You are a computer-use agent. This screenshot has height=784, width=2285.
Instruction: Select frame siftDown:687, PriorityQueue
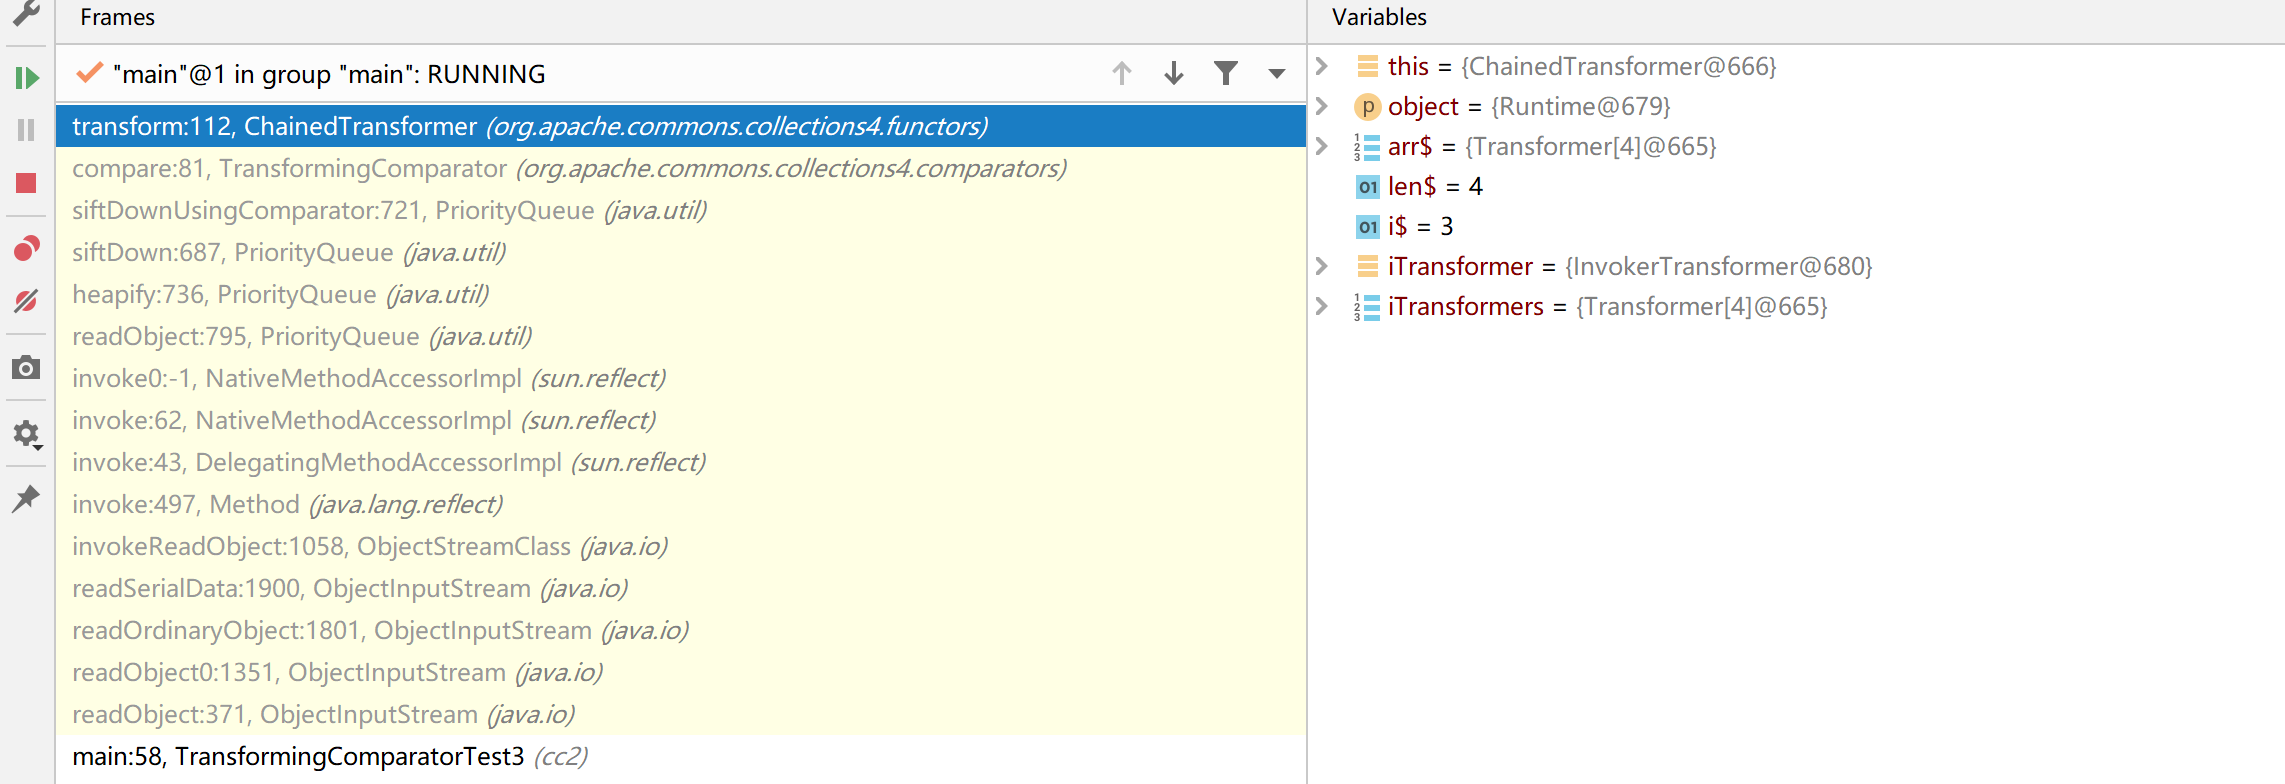point(681,252)
